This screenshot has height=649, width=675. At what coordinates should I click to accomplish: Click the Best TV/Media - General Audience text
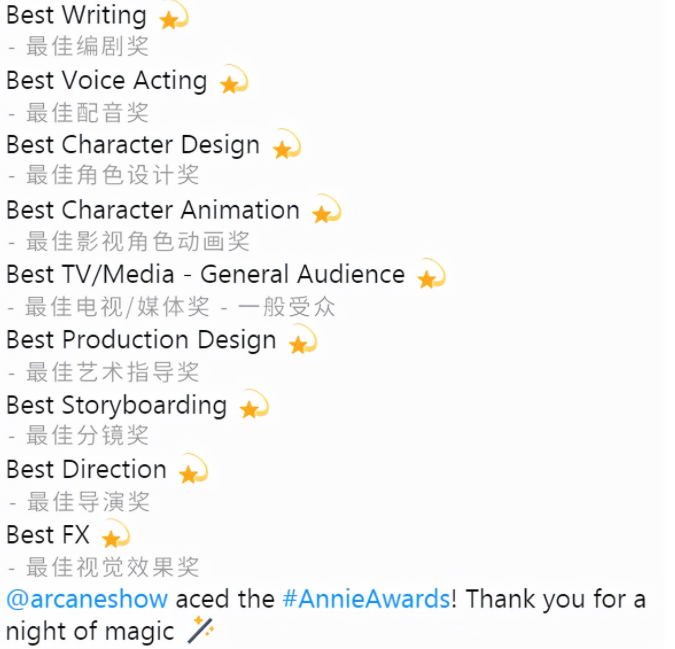(x=205, y=274)
